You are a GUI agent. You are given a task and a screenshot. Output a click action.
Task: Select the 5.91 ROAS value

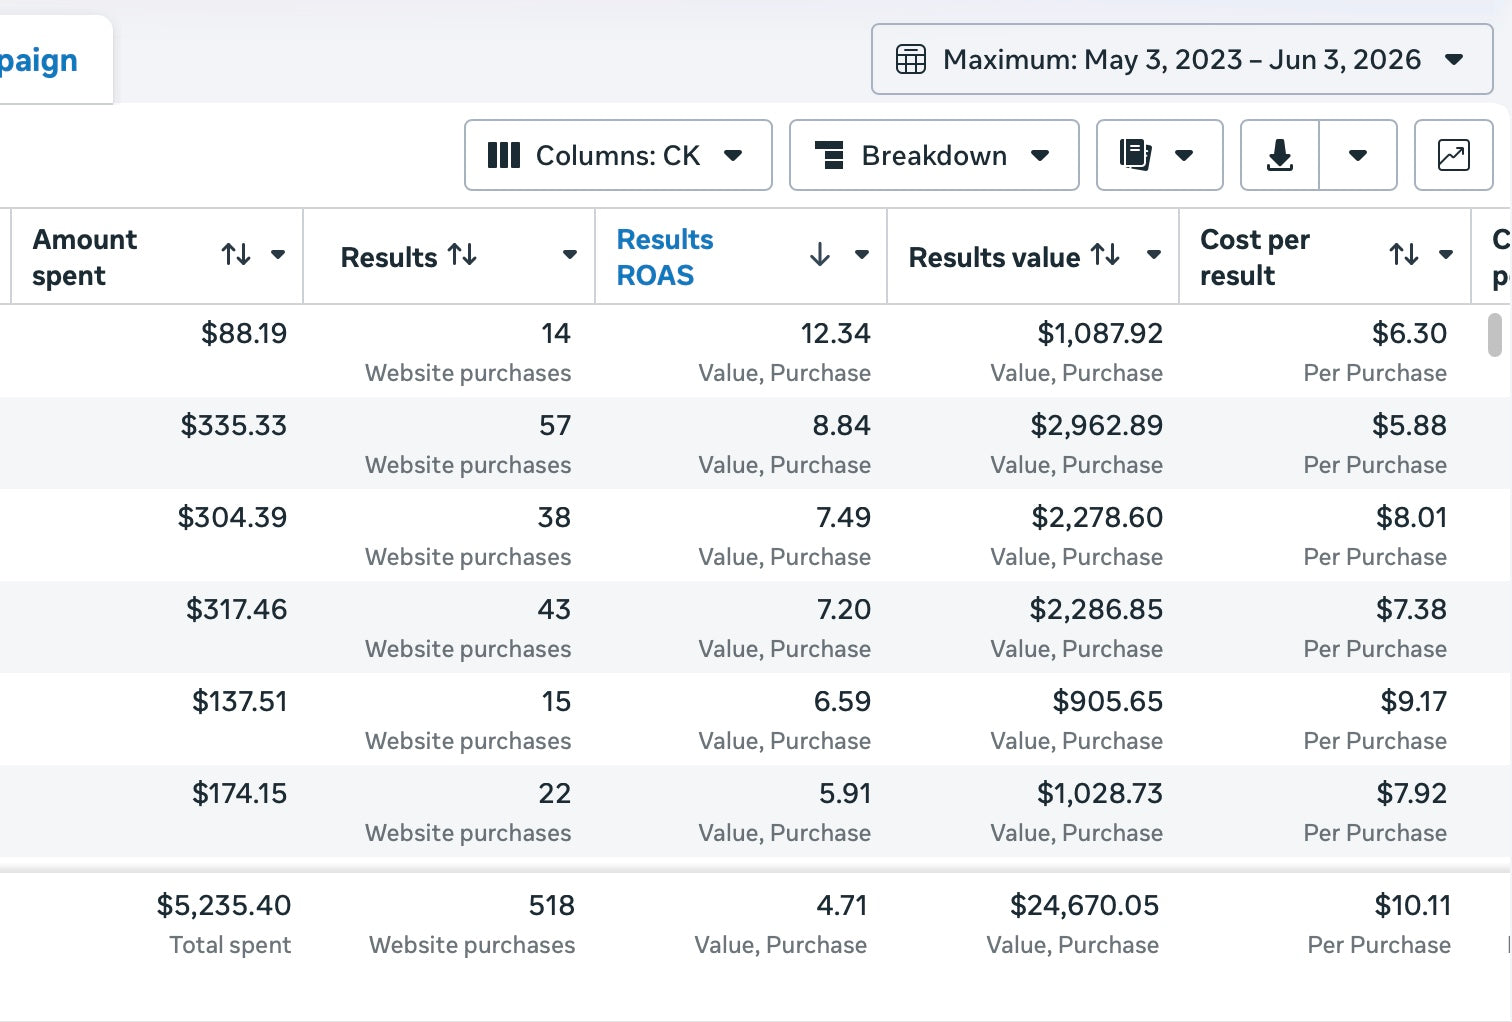pos(845,793)
